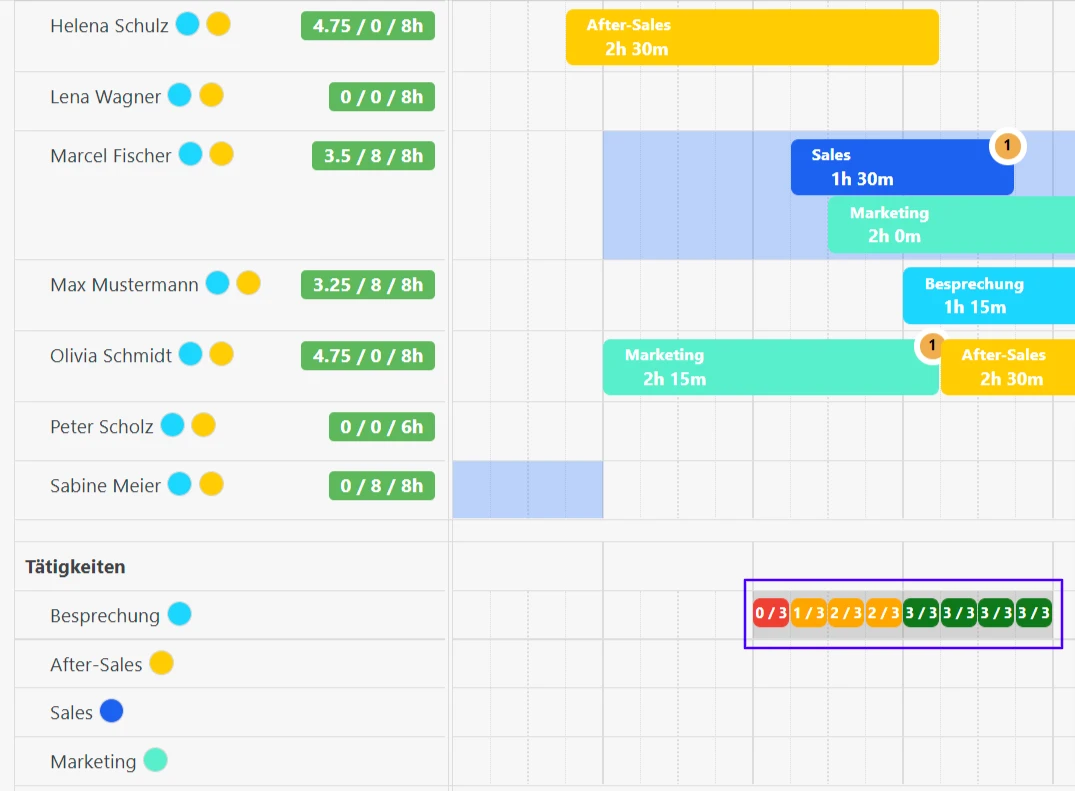Click the red 0 / 3 staffing cell

pyautogui.click(x=771, y=613)
